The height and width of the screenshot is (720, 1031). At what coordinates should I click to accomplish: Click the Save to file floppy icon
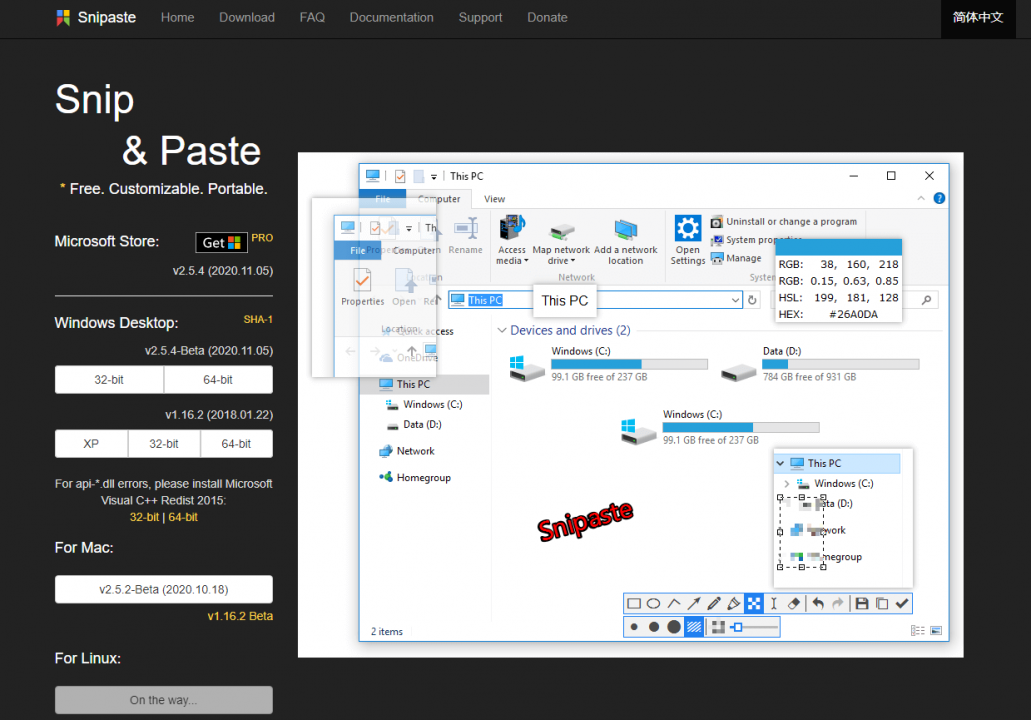(x=861, y=604)
